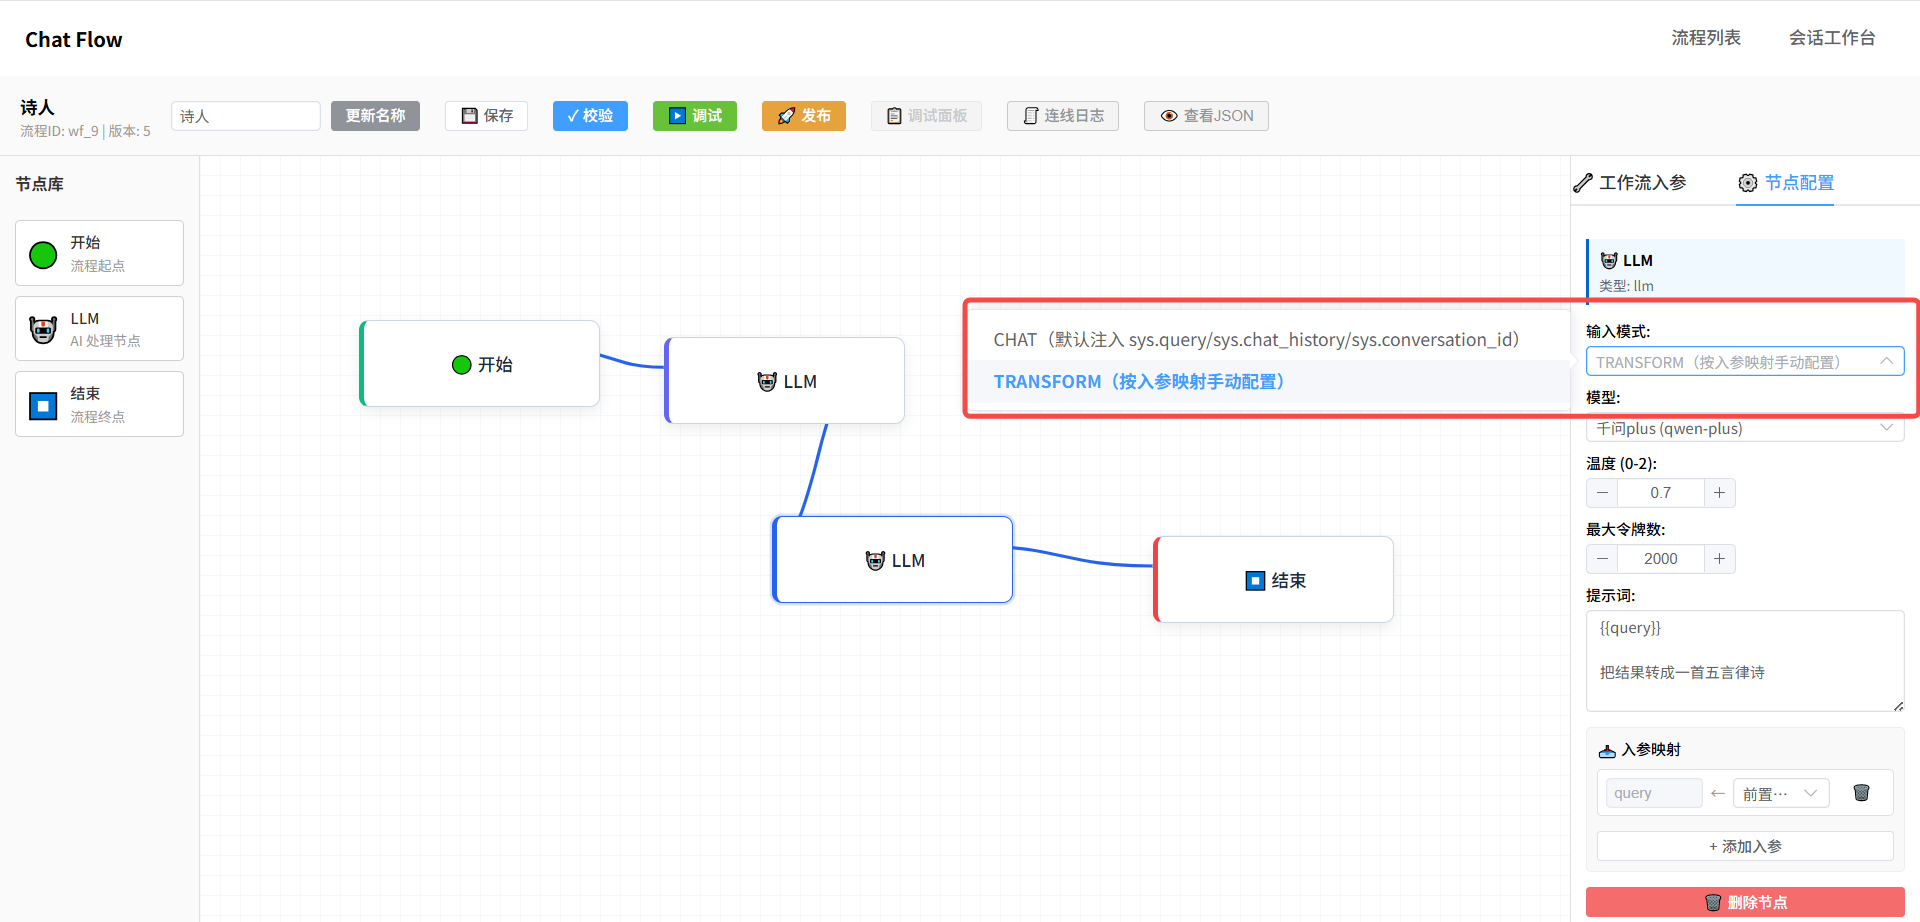Click the prompt textarea with {{query}}
1920x922 pixels.
1745,661
